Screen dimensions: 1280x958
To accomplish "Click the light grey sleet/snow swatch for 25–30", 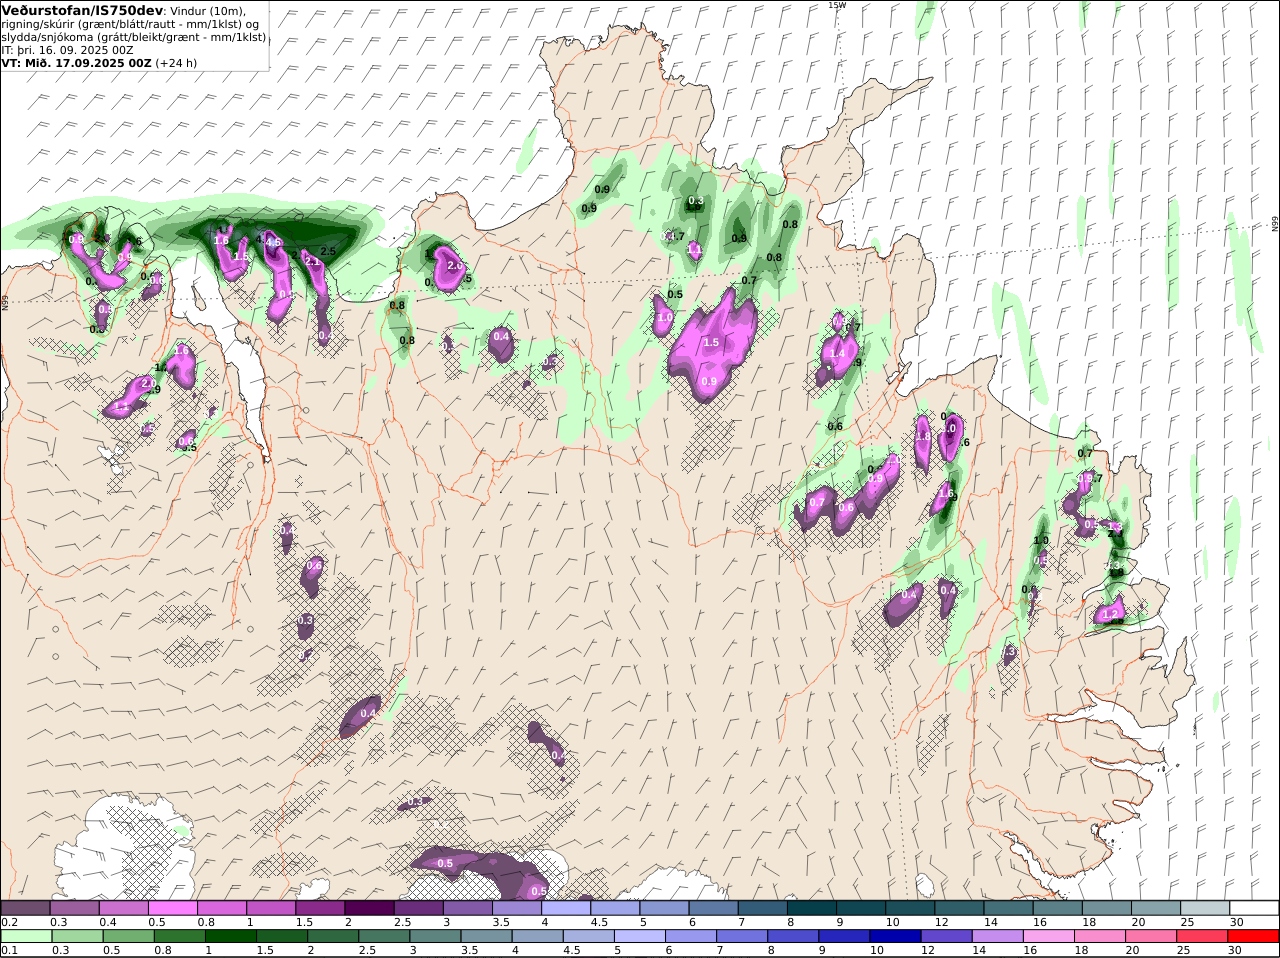I will click(1205, 908).
